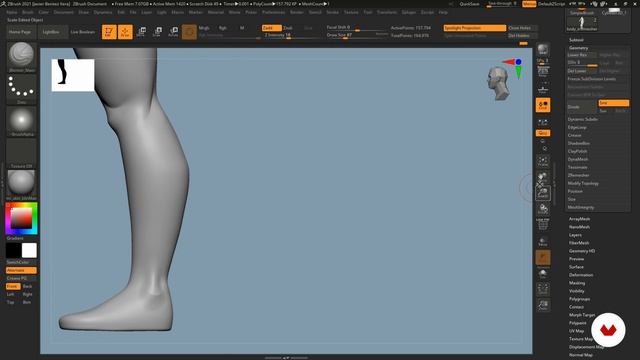Expand the DynaMesh subsection
Image resolution: width=640 pixels, height=360 pixels.
coord(578,159)
